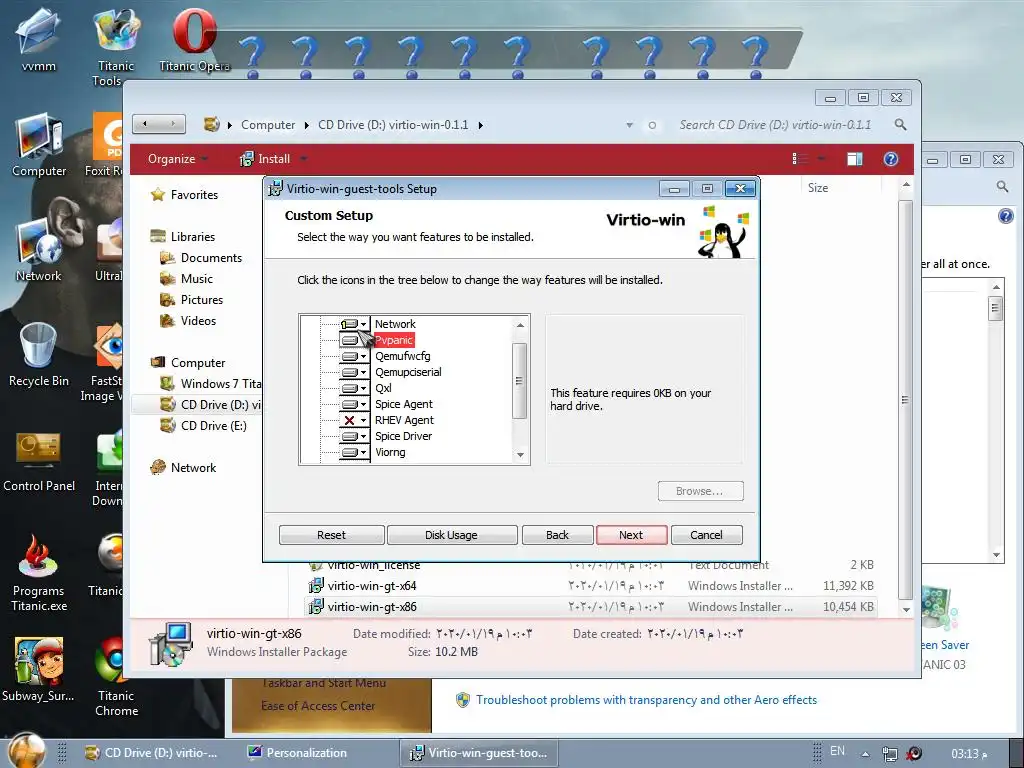Launch Titanic Opera from desktop

pyautogui.click(x=194, y=40)
